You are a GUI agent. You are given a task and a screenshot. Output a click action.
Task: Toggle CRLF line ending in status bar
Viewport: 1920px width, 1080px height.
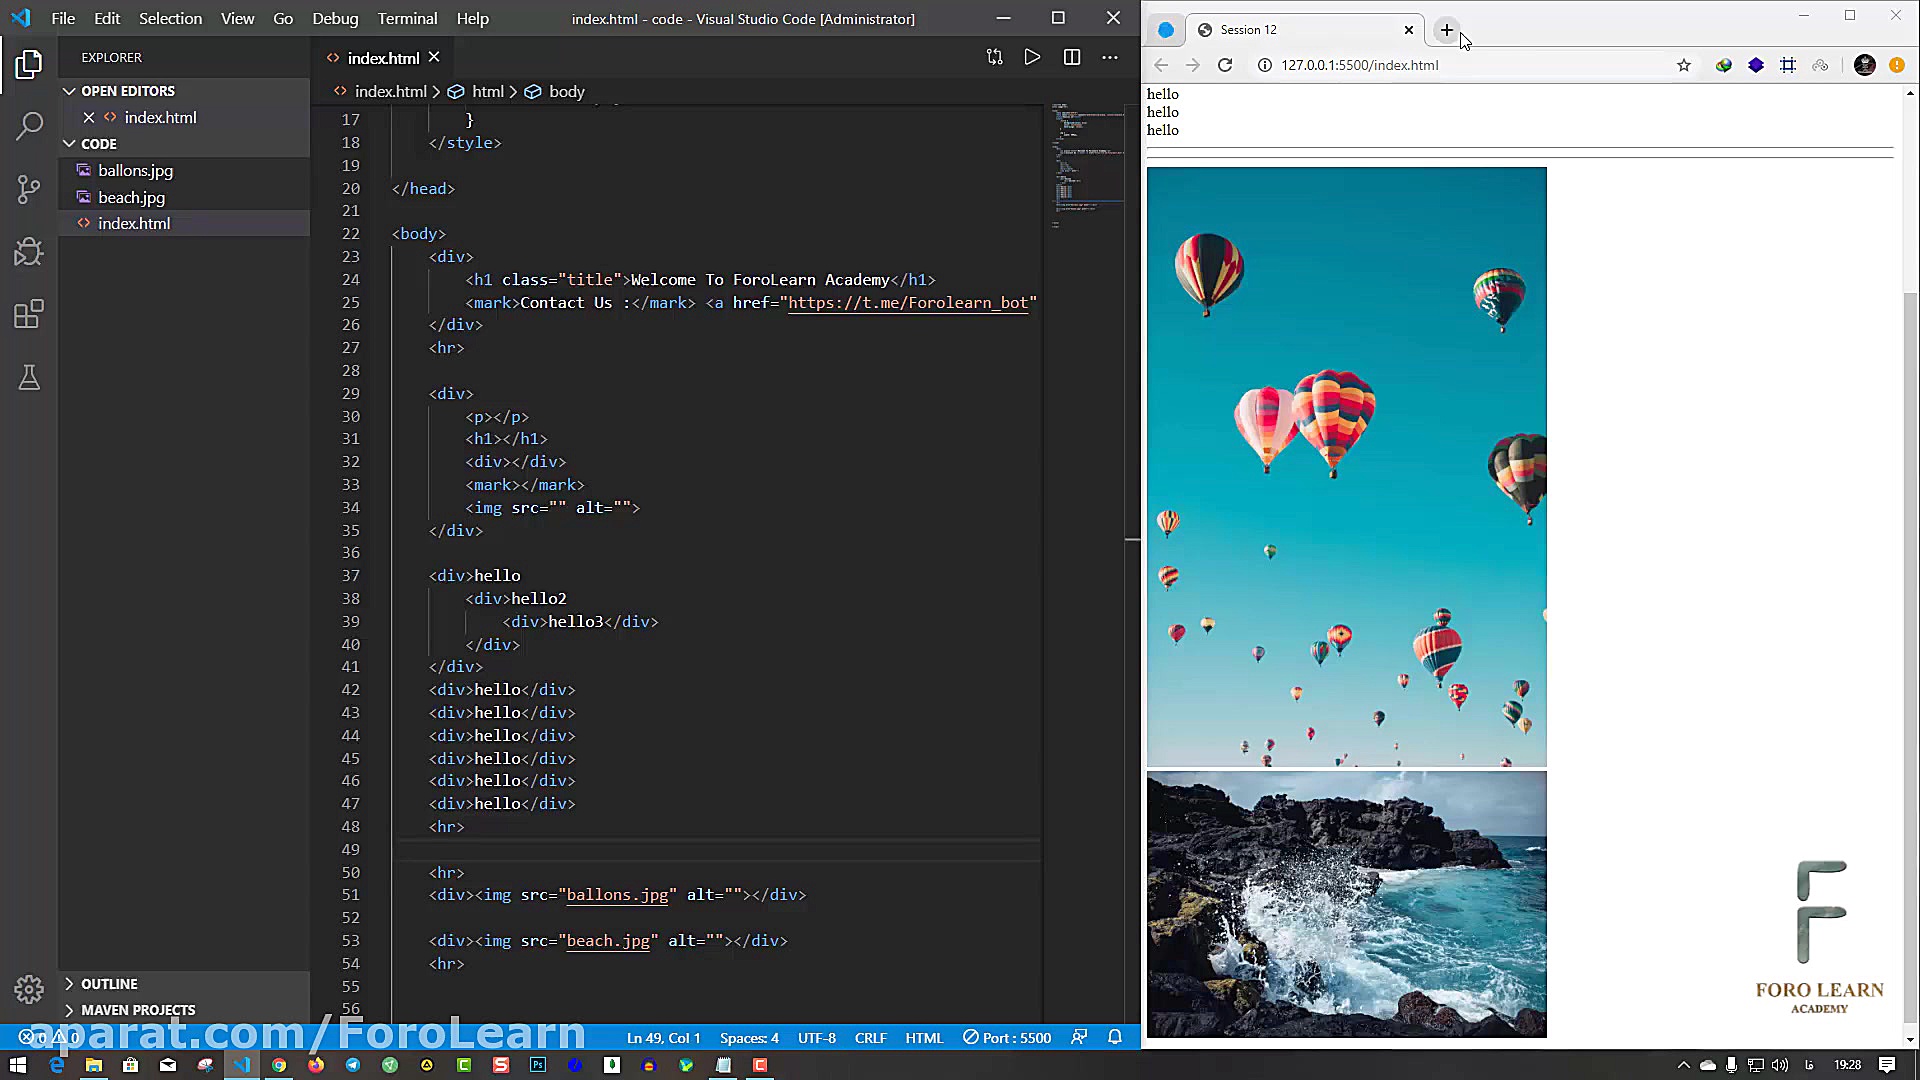tap(870, 1038)
